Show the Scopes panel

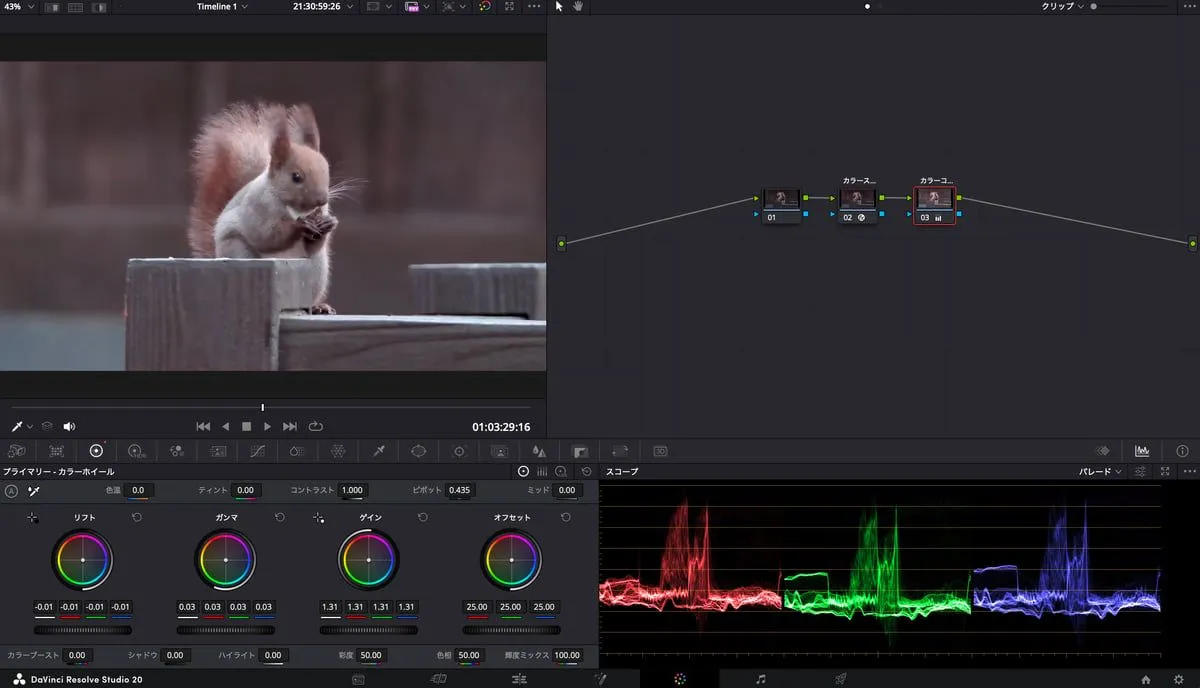(x=1142, y=451)
